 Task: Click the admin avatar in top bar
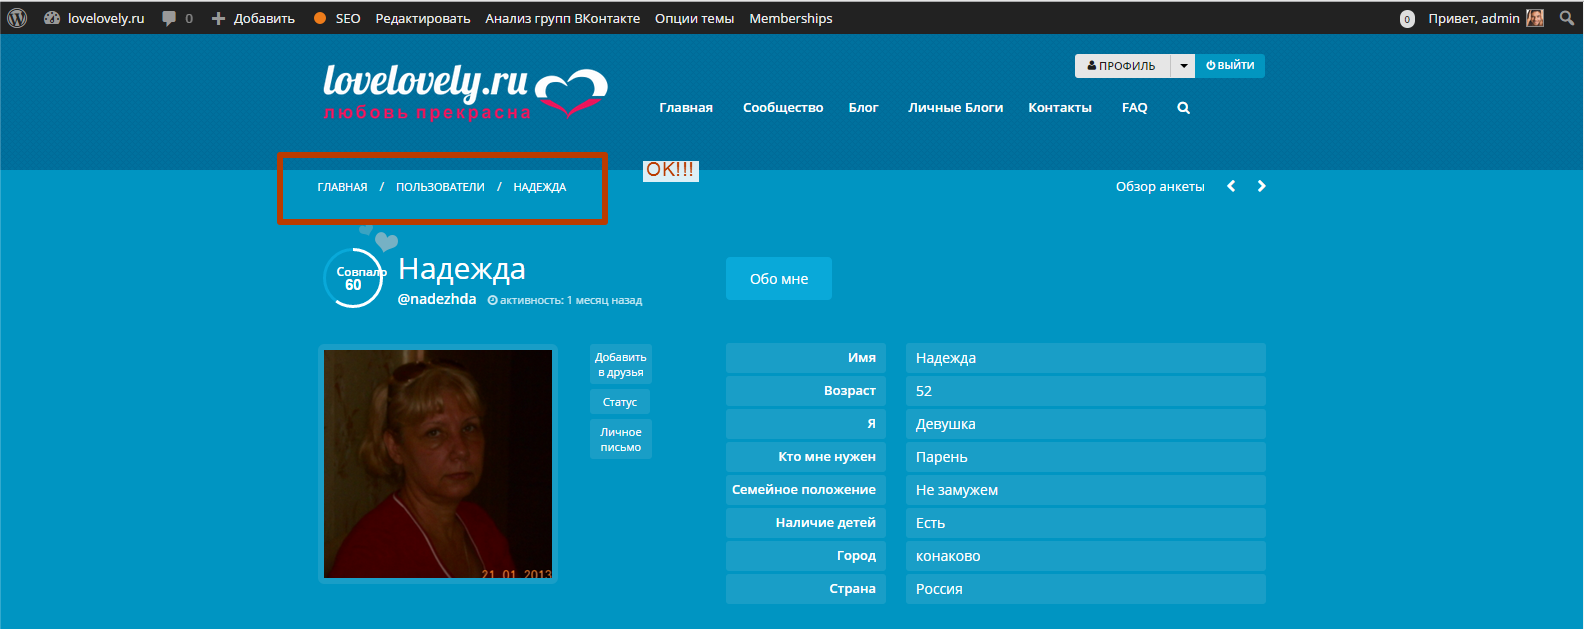[x=1535, y=18]
